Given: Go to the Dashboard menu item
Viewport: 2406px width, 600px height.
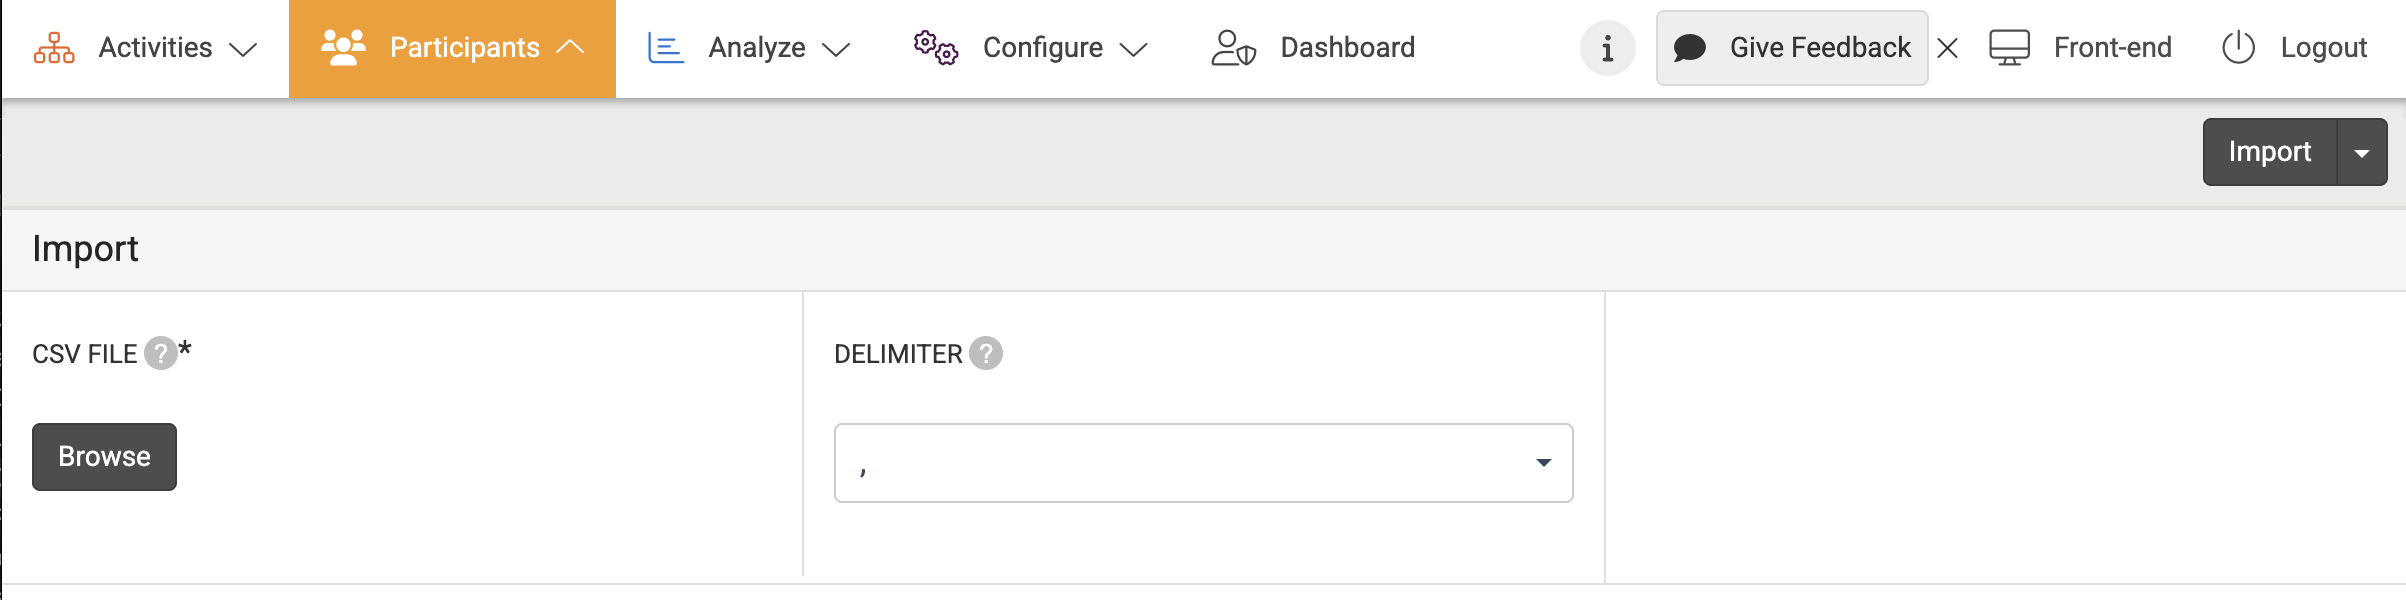Looking at the screenshot, I should (x=1346, y=48).
